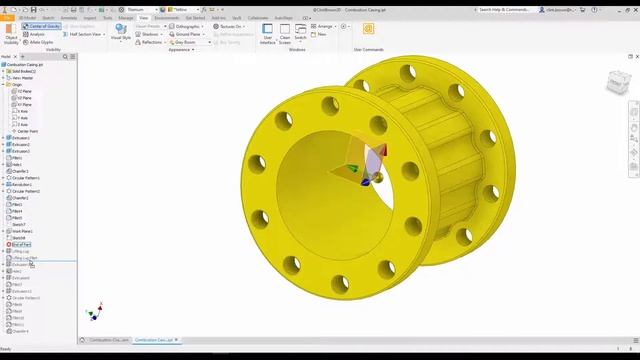
Task: Click the orange User Commands icon
Action: (x=368, y=29)
